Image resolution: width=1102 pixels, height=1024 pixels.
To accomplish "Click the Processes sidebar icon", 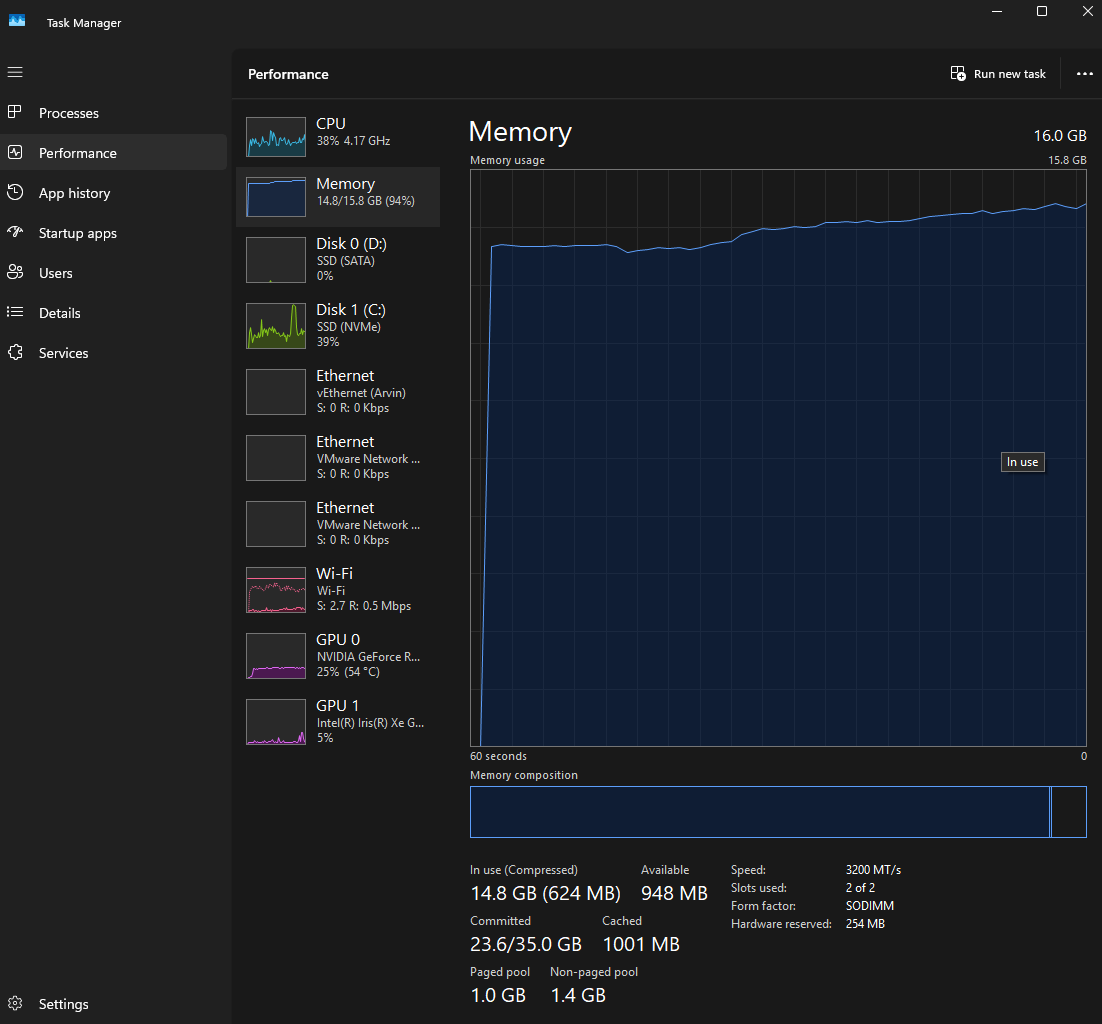I will [x=15, y=112].
